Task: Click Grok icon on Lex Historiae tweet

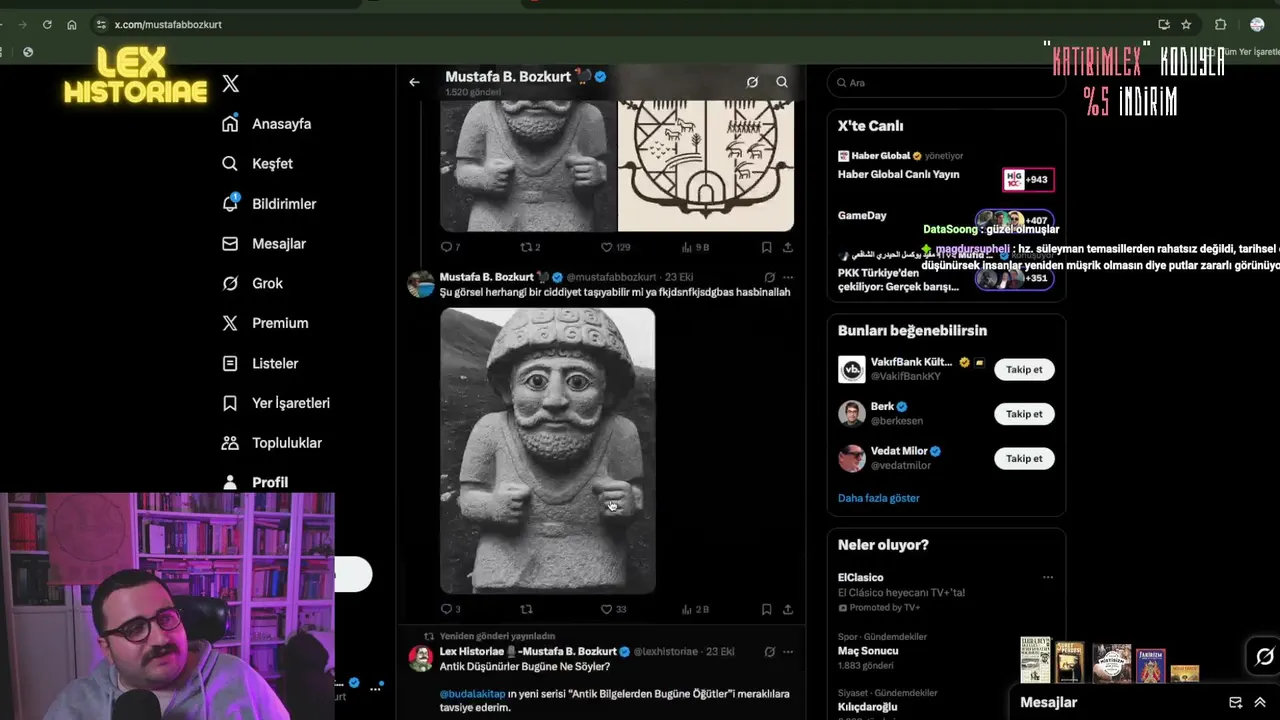Action: tap(769, 651)
